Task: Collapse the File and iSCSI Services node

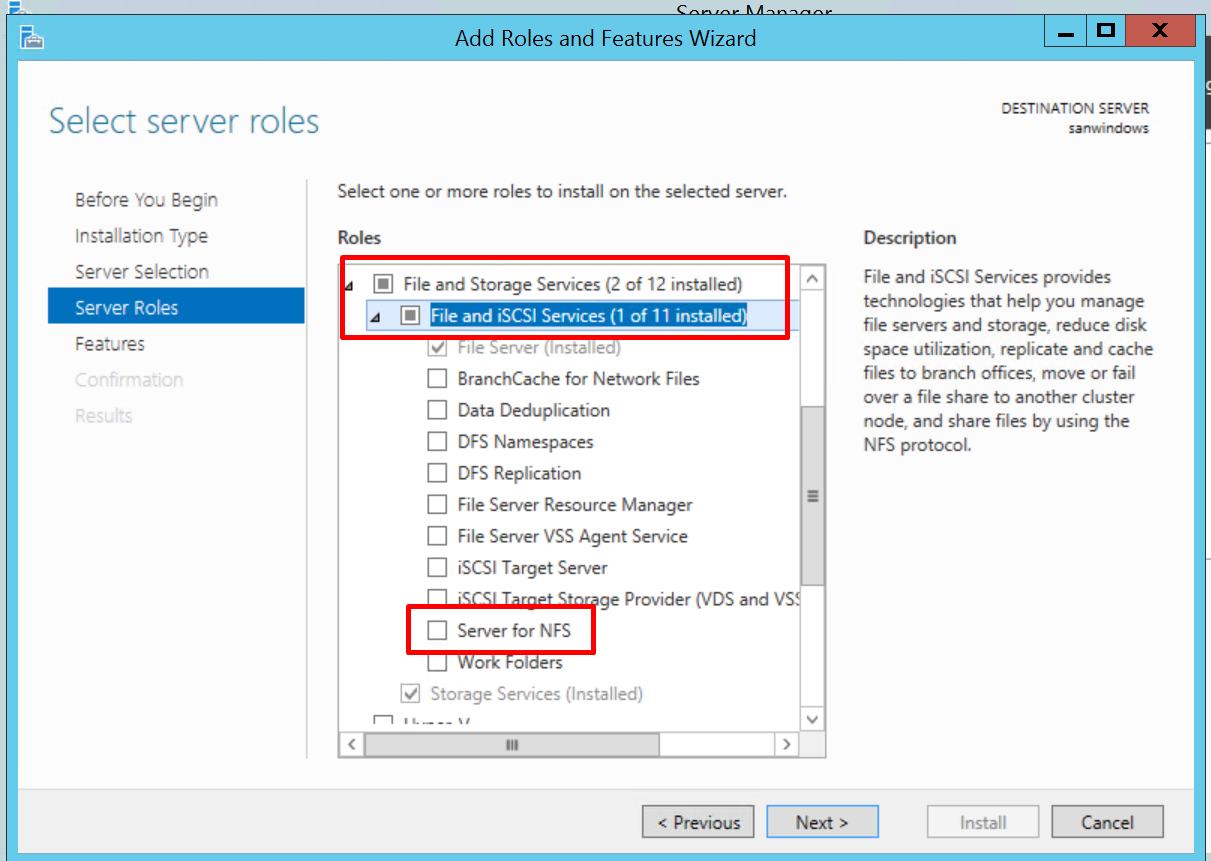Action: pos(377,317)
